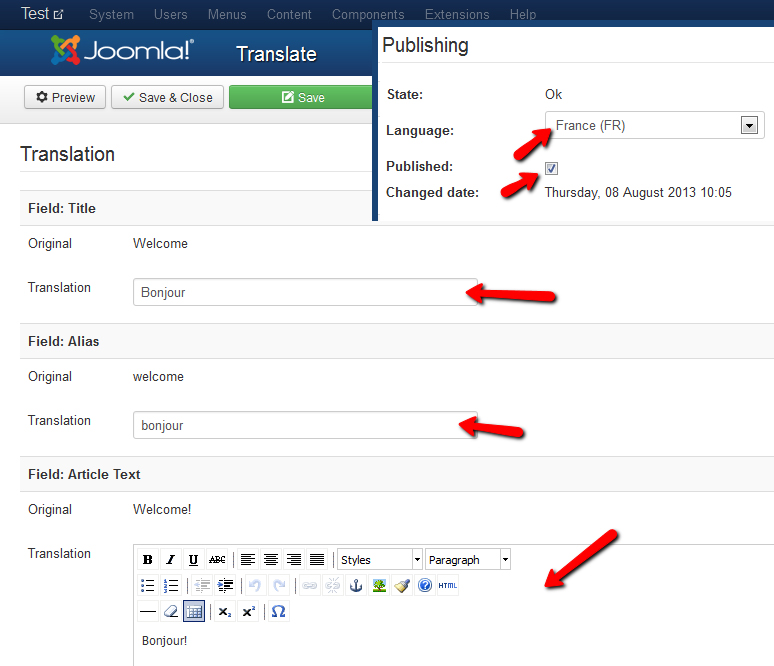774x666 pixels.
Task: Insert an image with the tree picture icon
Action: tap(379, 586)
